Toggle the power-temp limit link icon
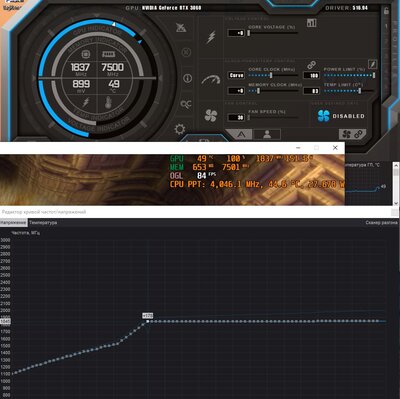400x399 pixels. point(311,64)
